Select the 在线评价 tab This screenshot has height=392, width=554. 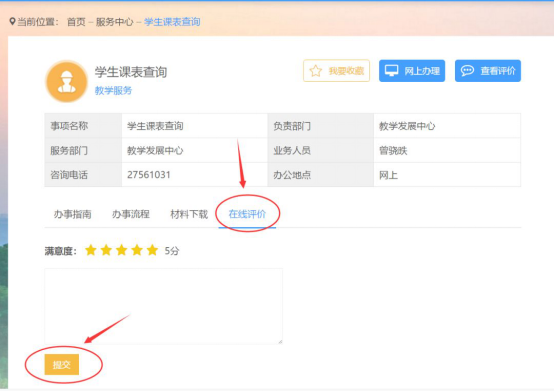coord(247,214)
